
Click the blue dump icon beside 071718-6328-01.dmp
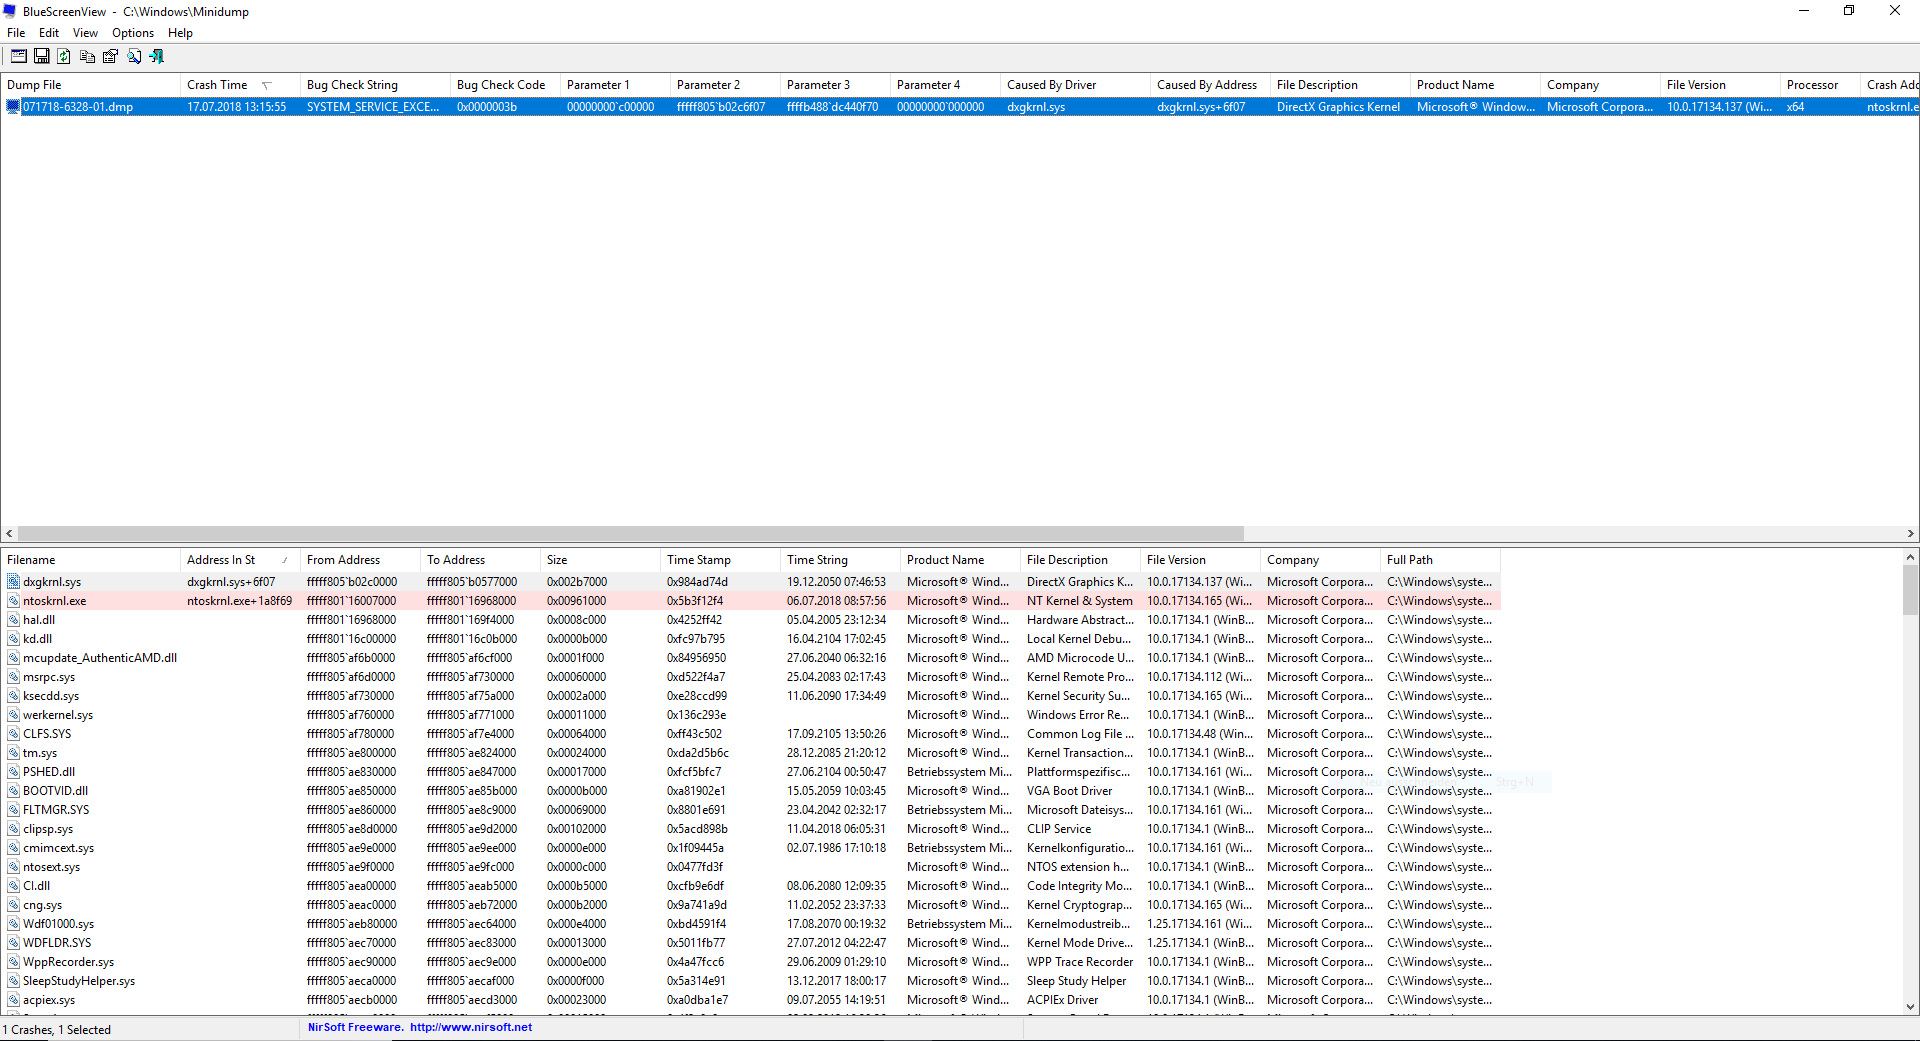[13, 107]
